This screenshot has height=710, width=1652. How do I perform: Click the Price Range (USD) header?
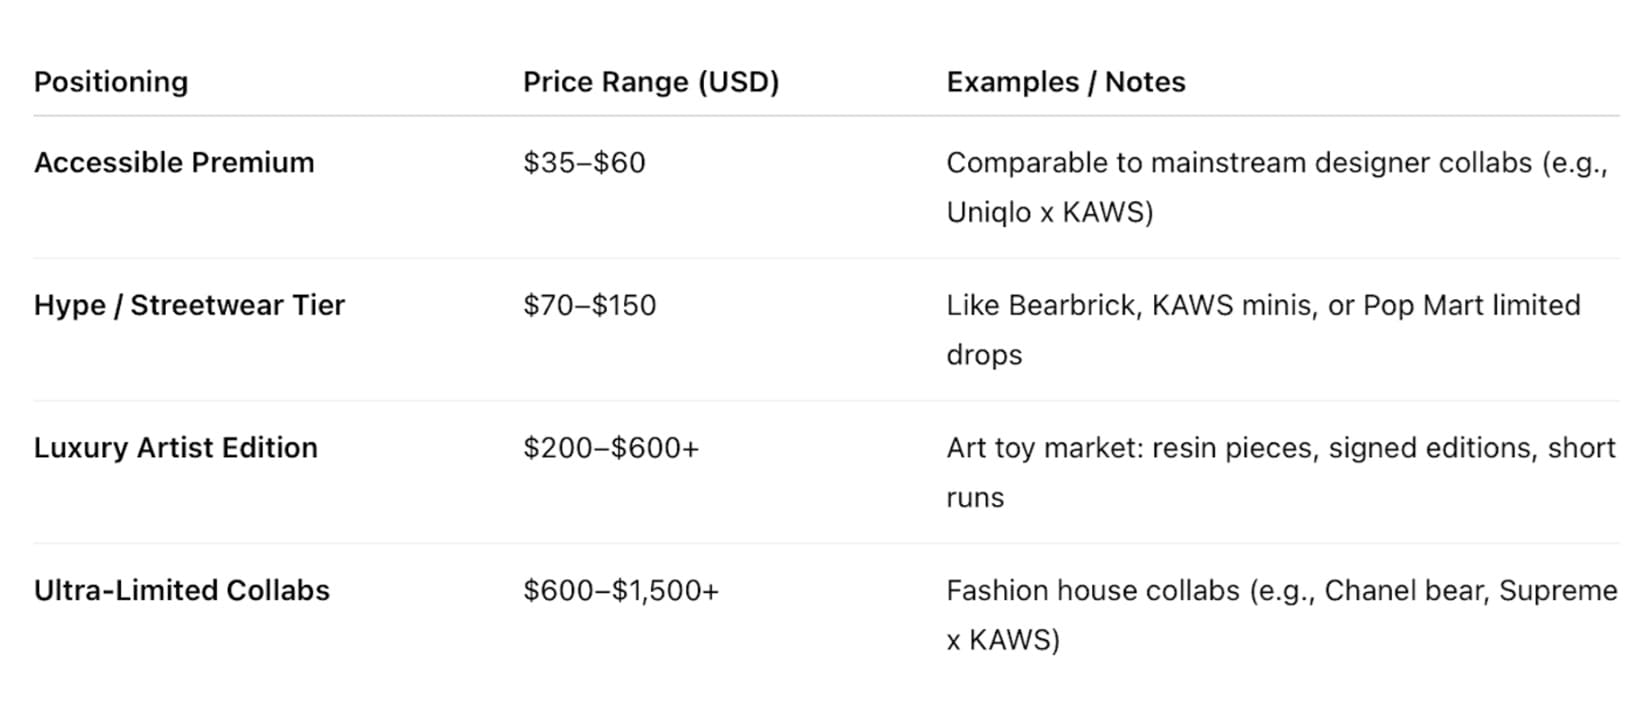(651, 82)
